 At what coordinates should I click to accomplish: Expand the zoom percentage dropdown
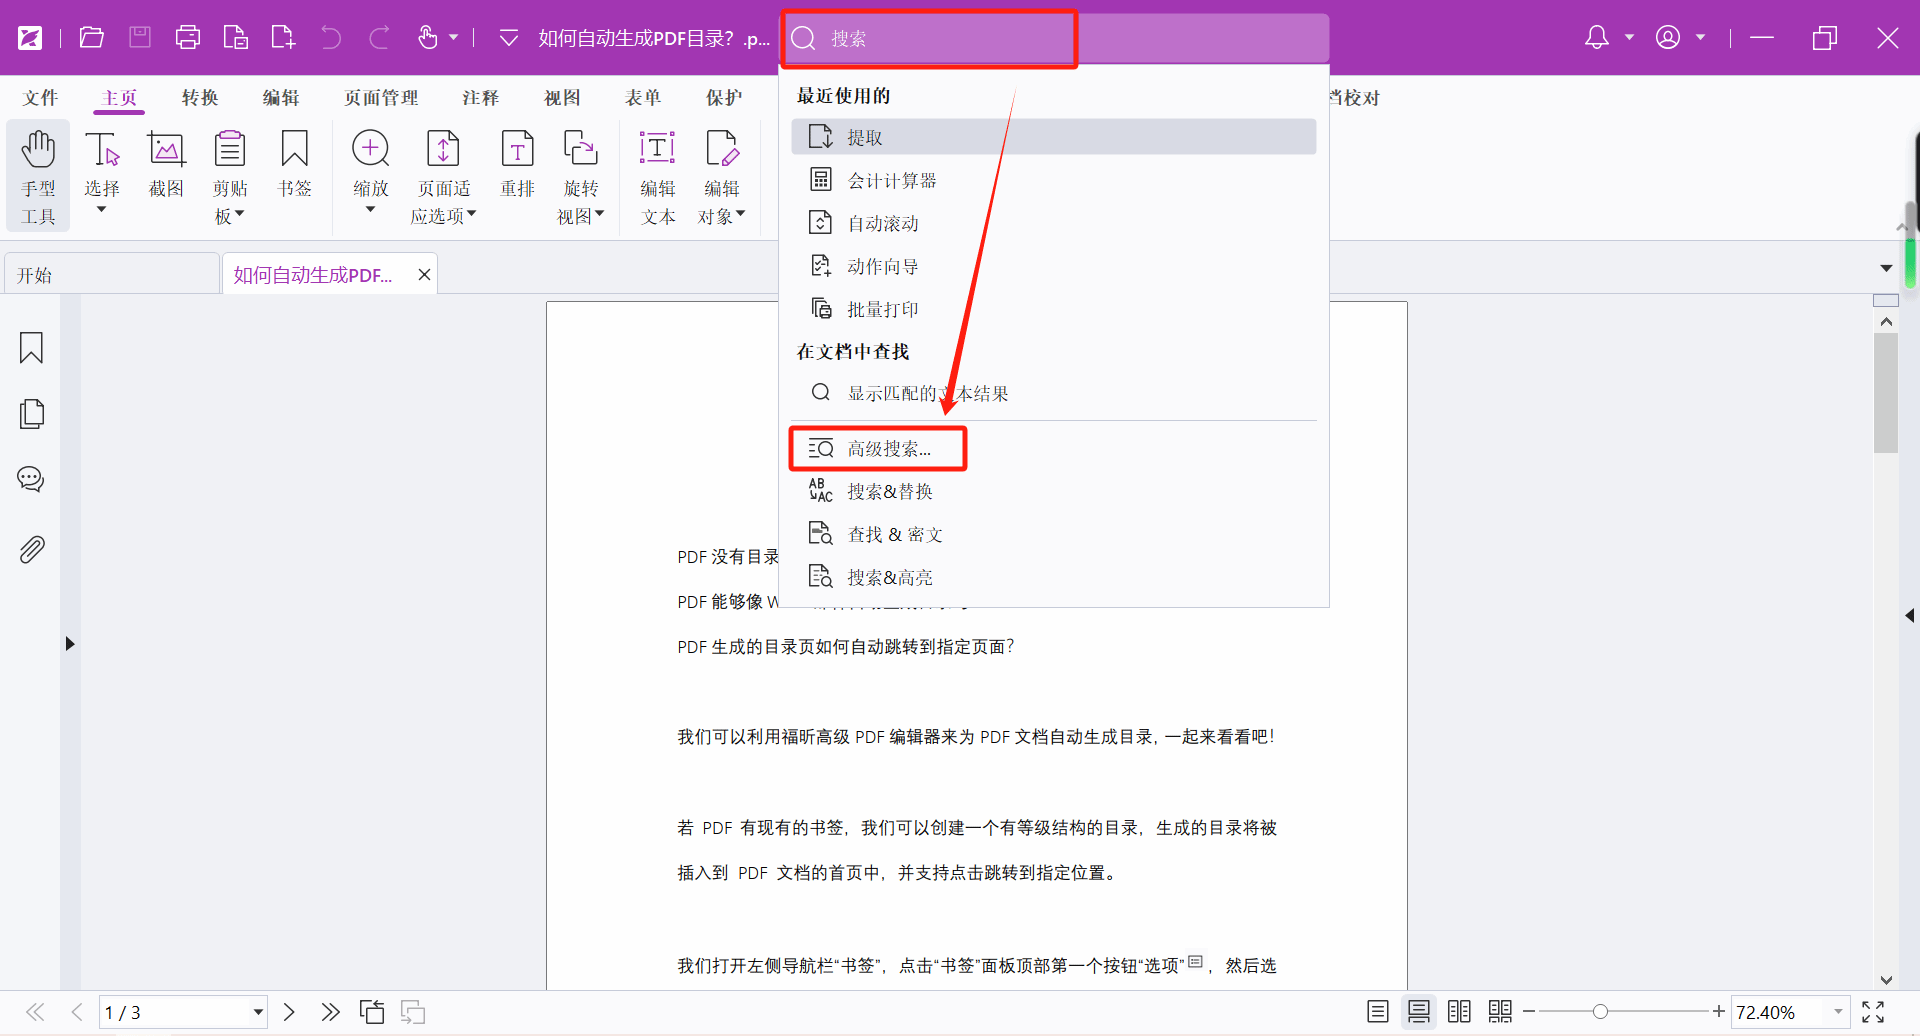click(x=1838, y=1012)
